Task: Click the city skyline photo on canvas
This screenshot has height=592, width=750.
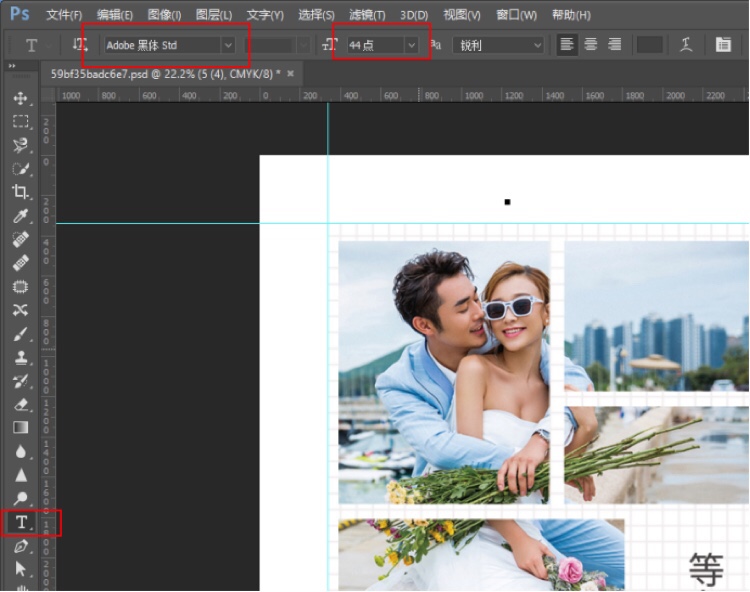Action: (x=656, y=316)
